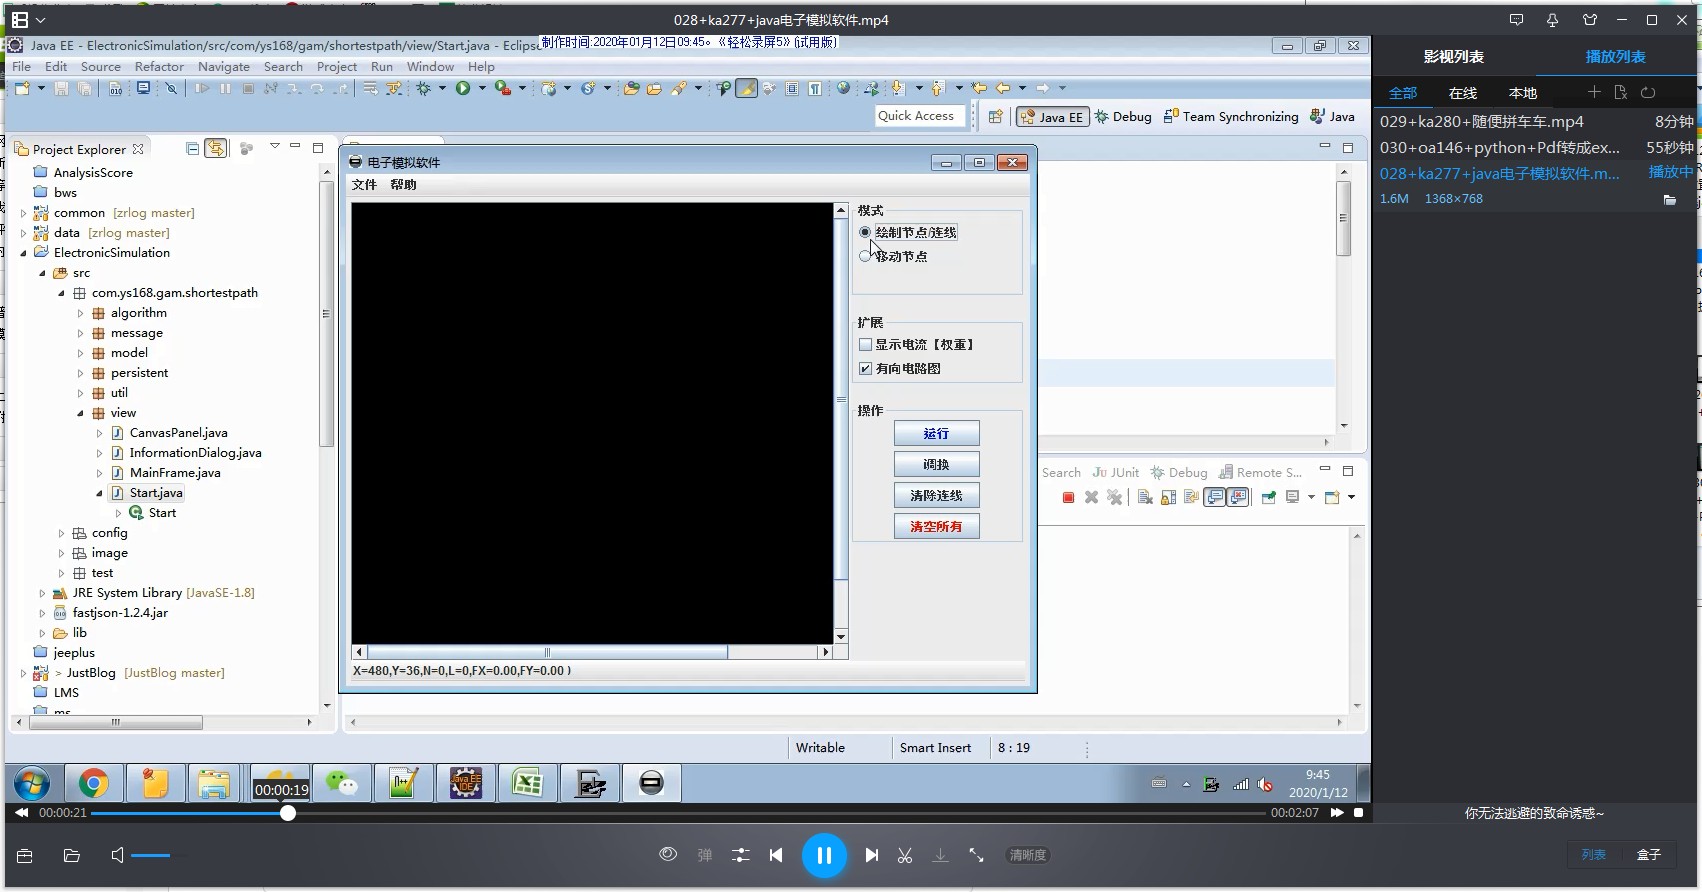Switch to the 影视列表 tab

click(1454, 57)
